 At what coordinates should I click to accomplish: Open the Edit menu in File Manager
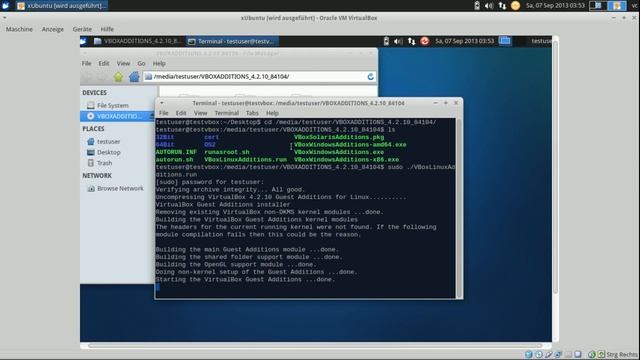[104, 64]
